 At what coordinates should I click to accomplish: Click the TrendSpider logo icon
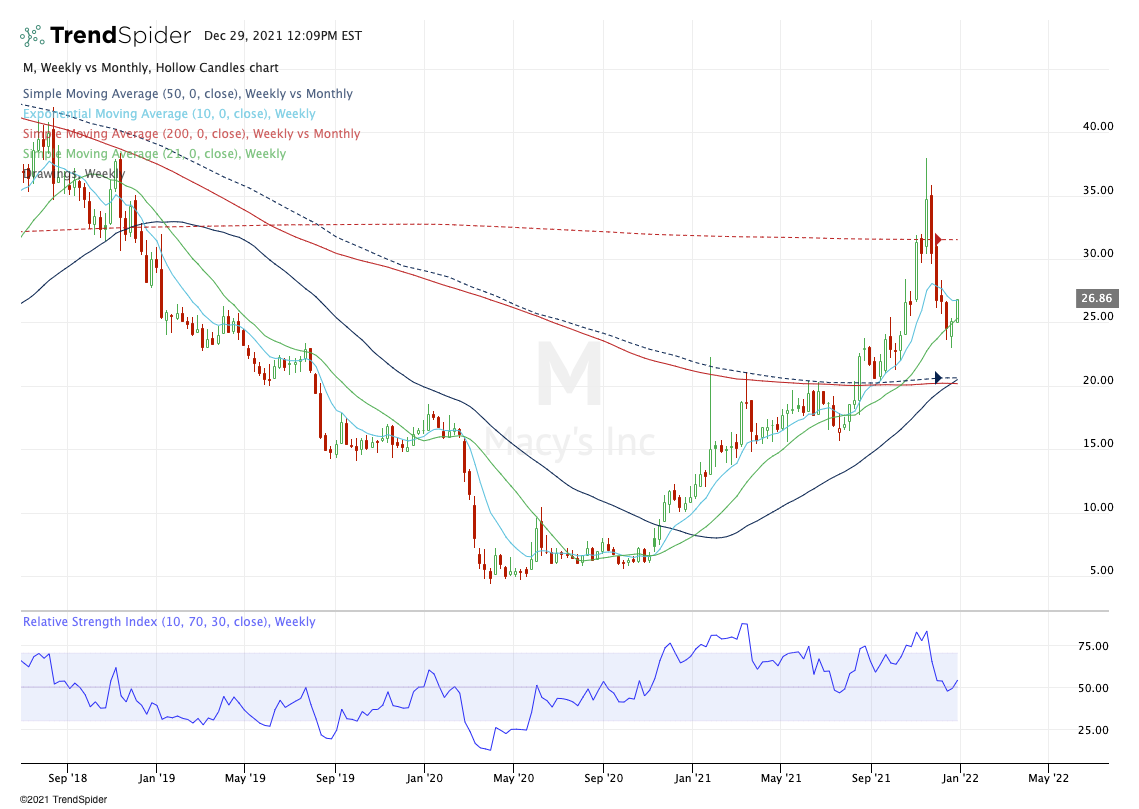(x=32, y=36)
